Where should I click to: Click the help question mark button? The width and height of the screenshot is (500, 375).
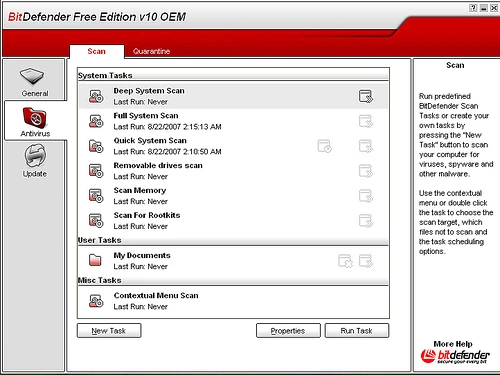pyautogui.click(x=473, y=8)
